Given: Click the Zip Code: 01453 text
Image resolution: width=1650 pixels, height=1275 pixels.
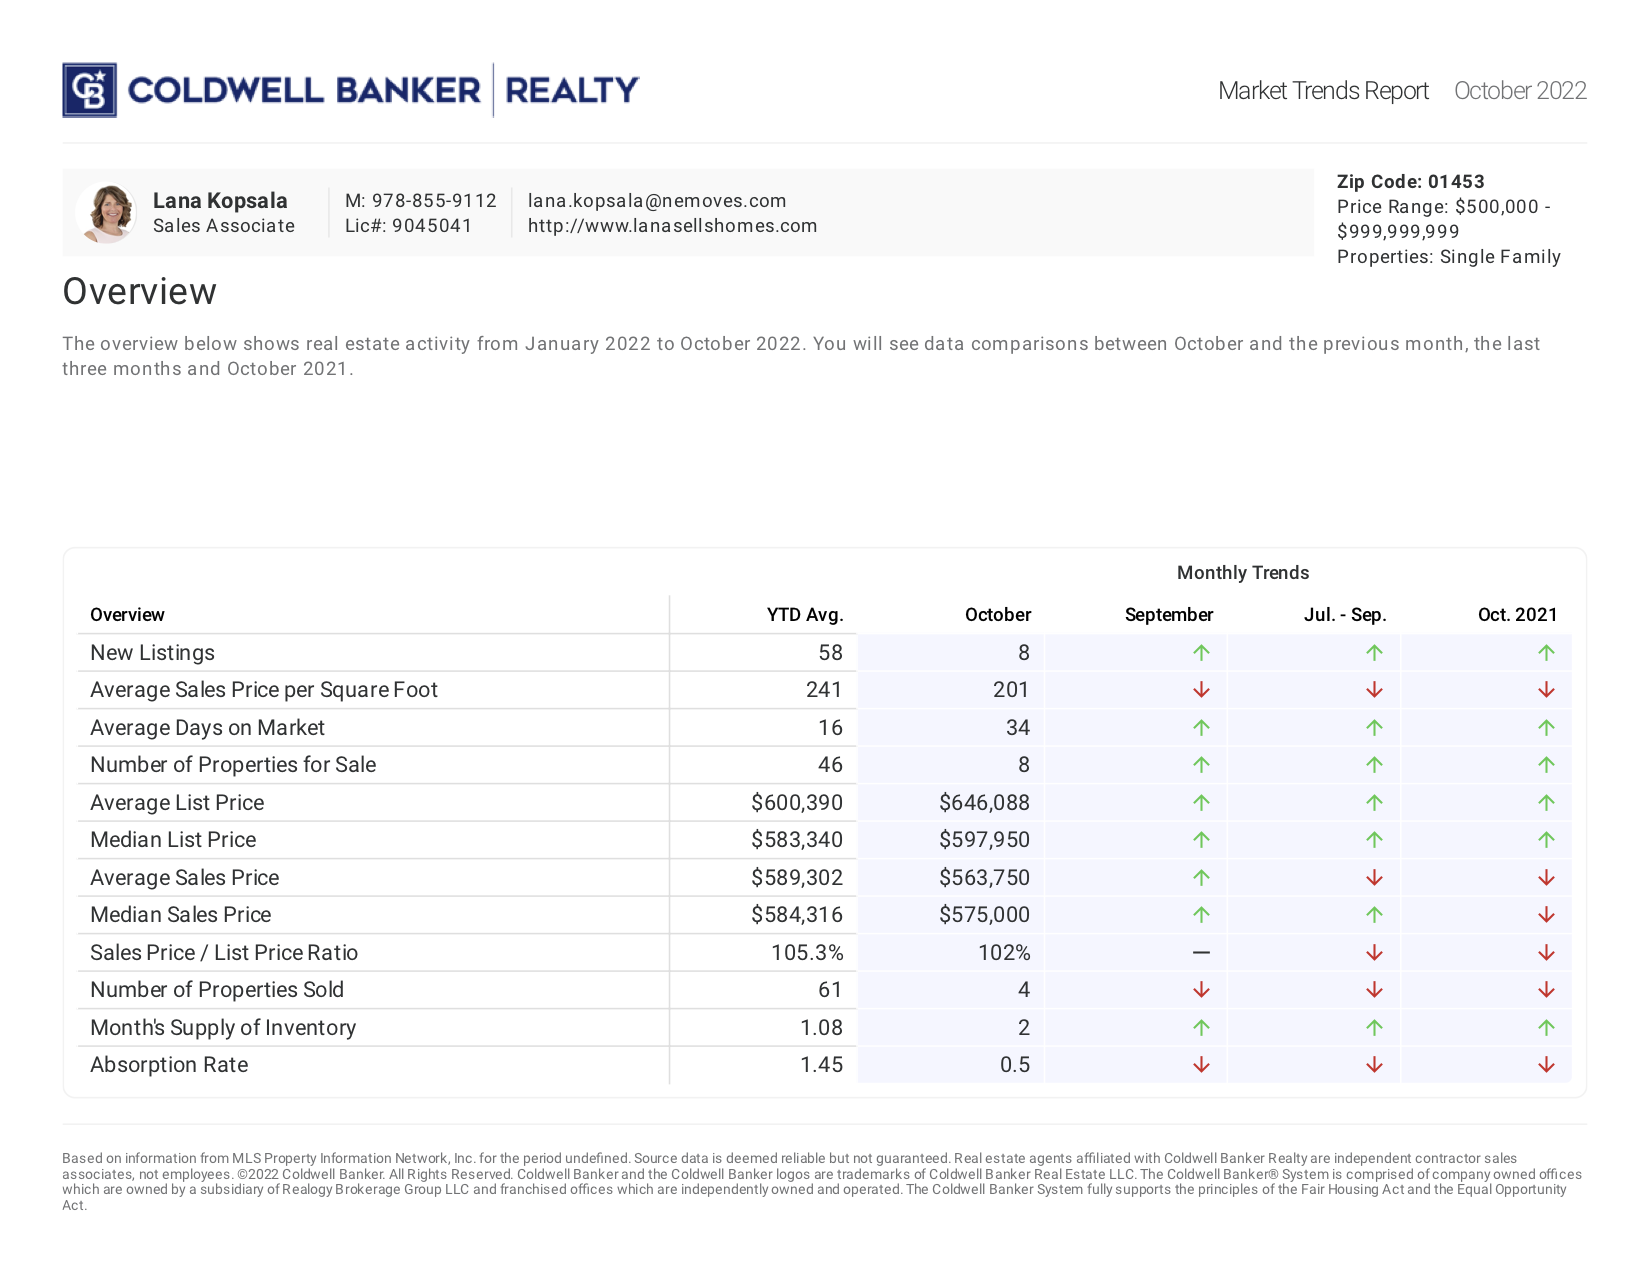Looking at the screenshot, I should [1411, 182].
